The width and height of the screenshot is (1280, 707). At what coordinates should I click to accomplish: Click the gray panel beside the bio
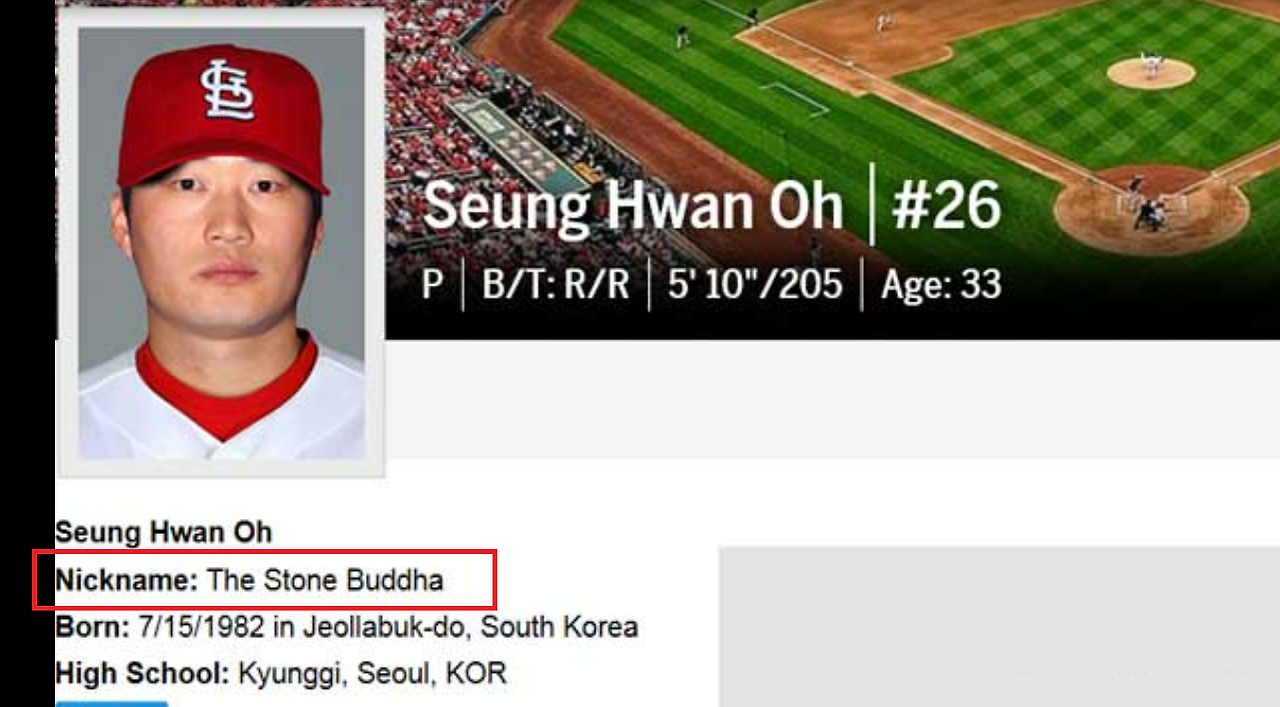[x=999, y=627]
